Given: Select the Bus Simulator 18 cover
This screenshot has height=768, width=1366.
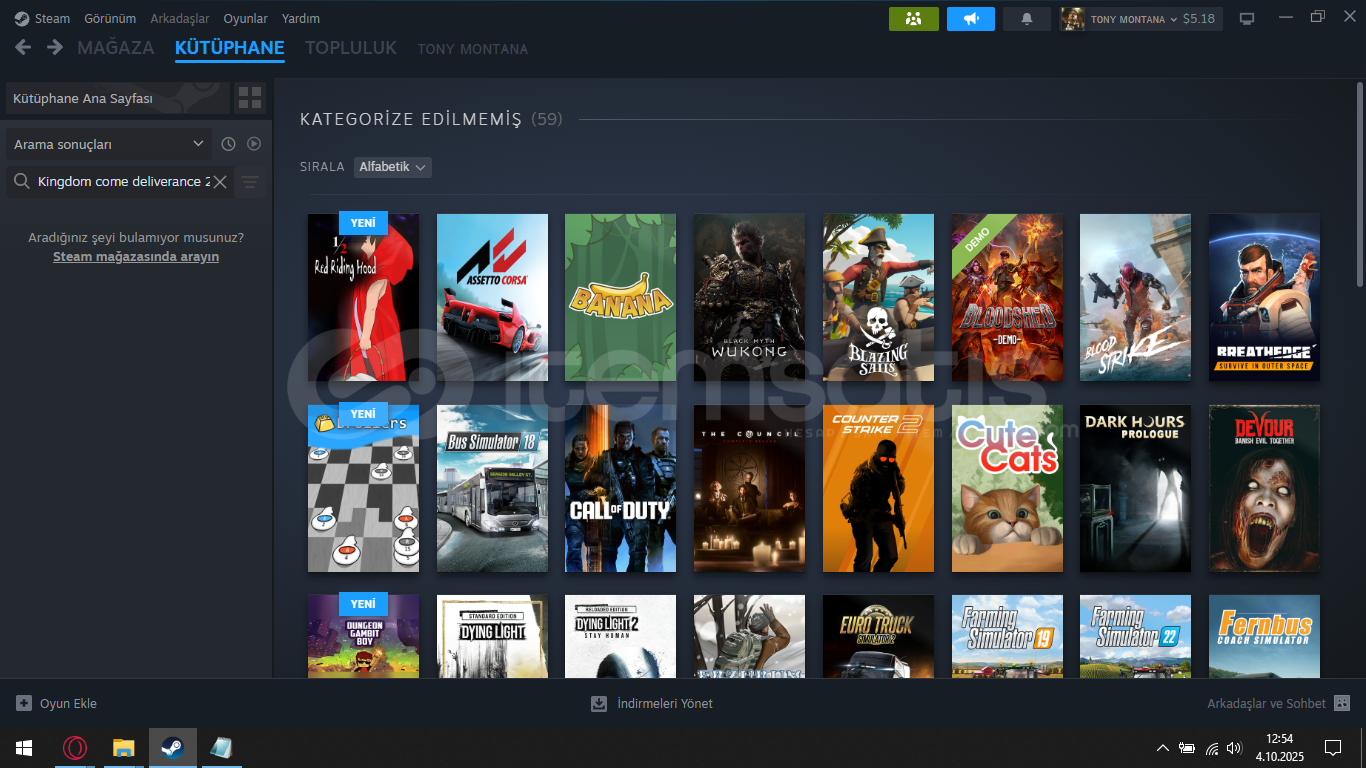Looking at the screenshot, I should 492,488.
